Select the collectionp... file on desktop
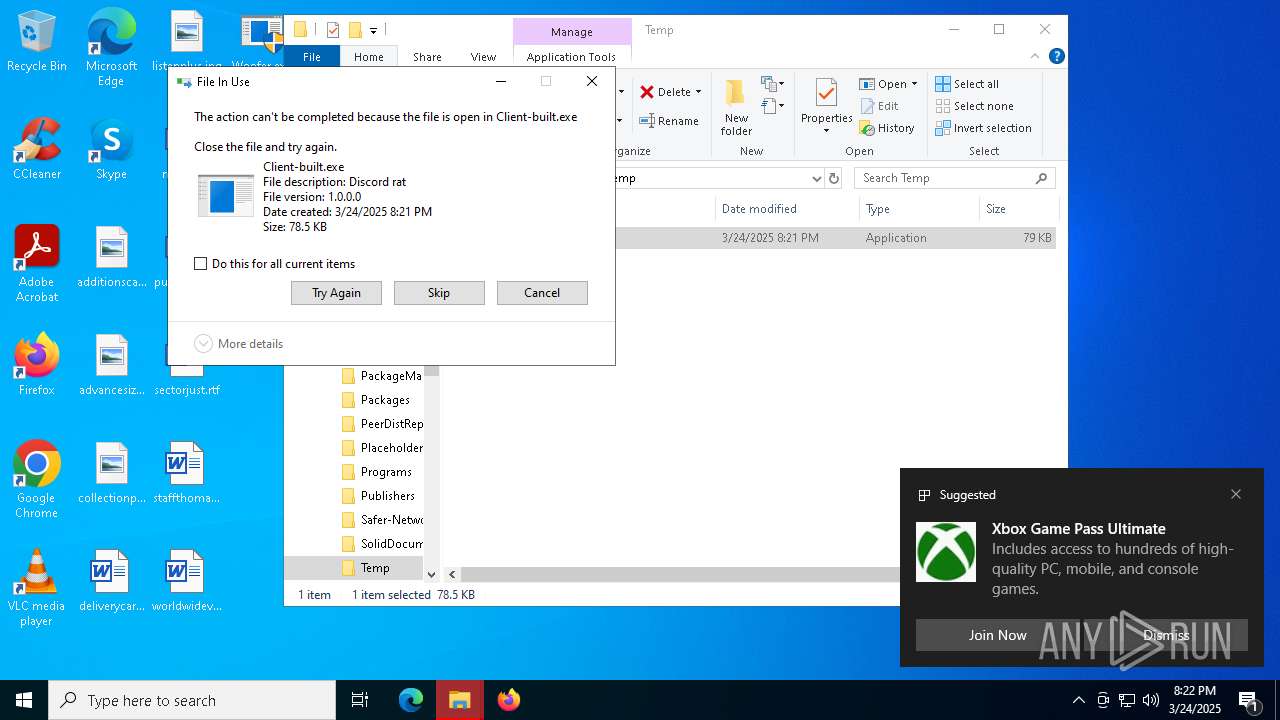This screenshot has width=1280, height=720. click(111, 474)
